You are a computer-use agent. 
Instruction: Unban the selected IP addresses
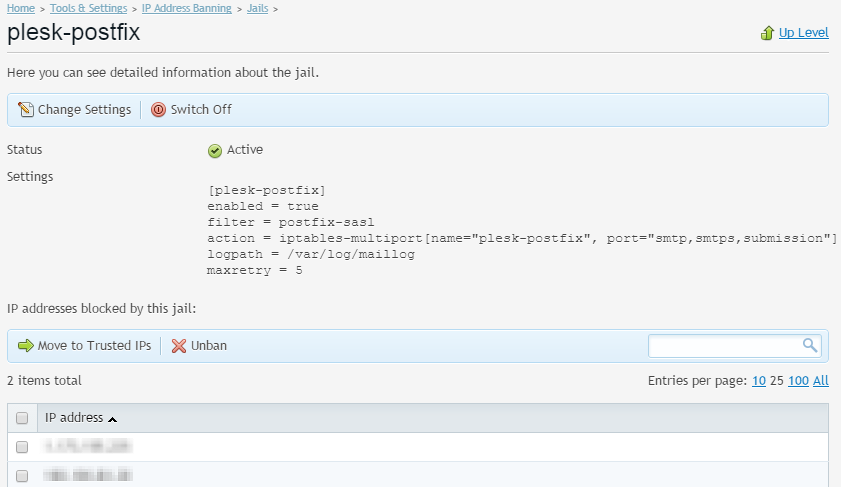coord(209,345)
